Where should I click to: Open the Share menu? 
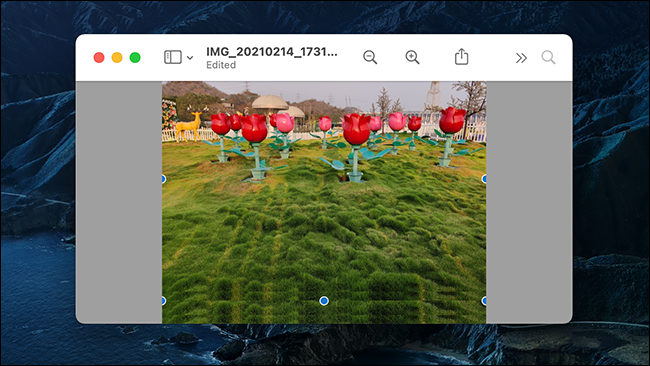[x=461, y=57]
